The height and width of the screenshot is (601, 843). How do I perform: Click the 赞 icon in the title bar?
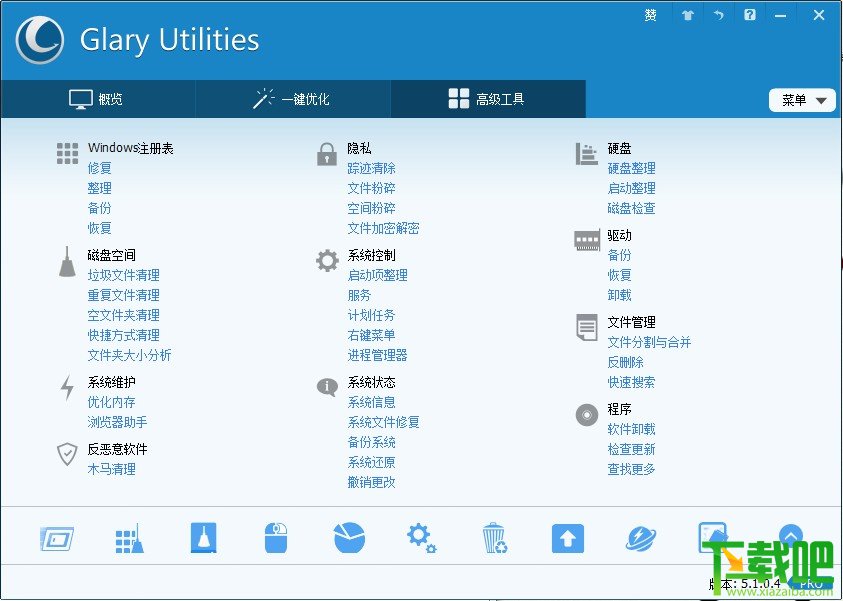(651, 16)
